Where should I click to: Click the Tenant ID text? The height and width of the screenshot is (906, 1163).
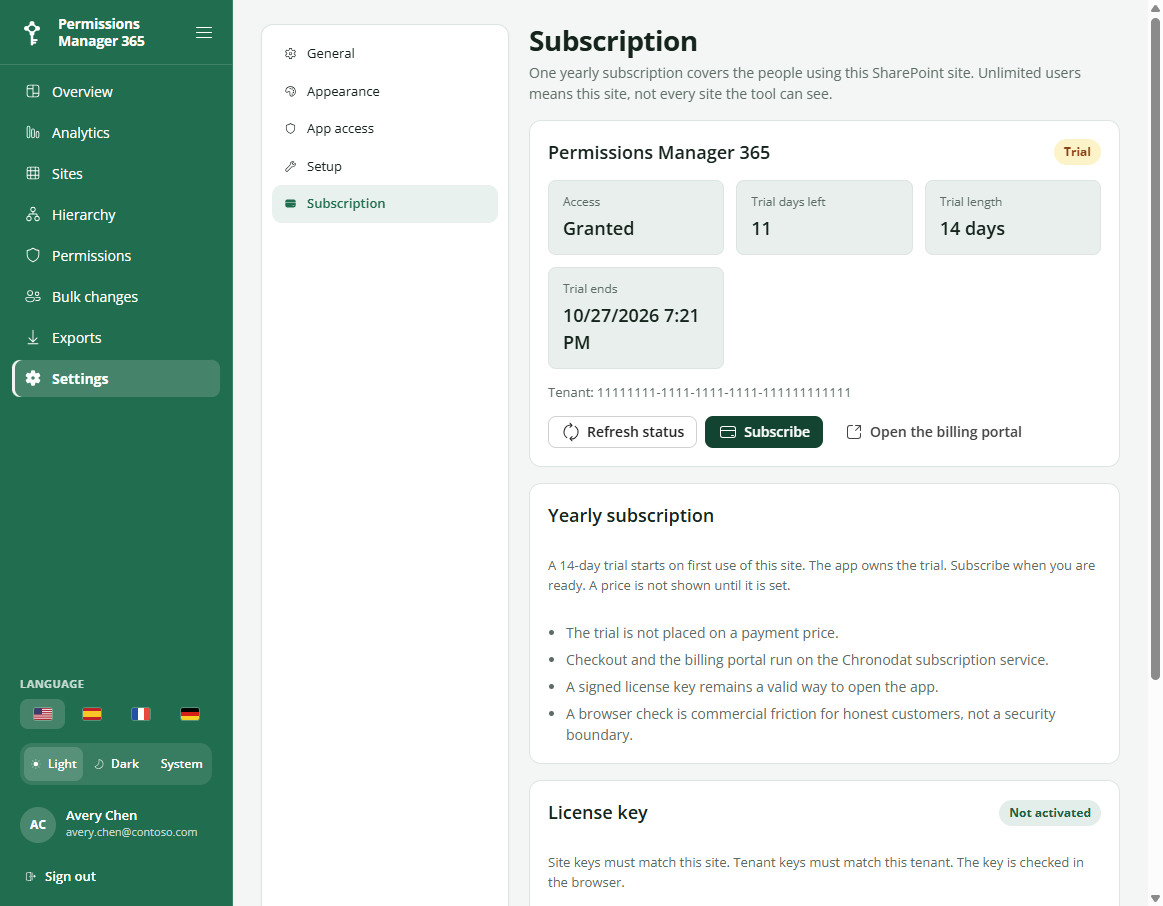(699, 392)
